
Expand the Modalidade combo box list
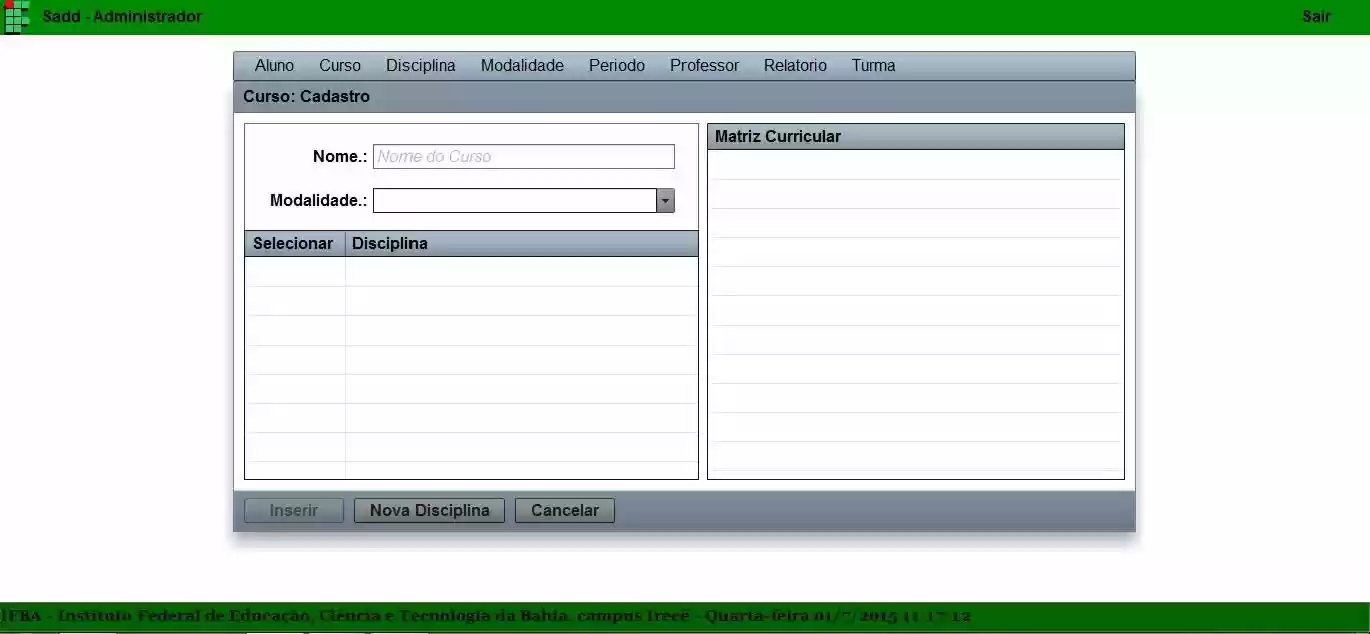664,200
